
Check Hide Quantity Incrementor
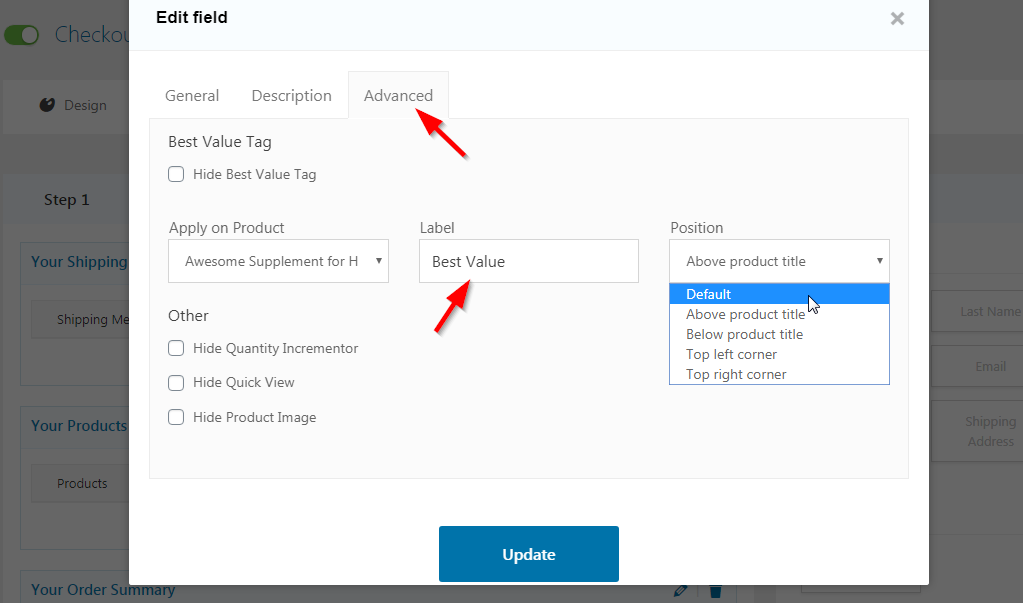(176, 349)
